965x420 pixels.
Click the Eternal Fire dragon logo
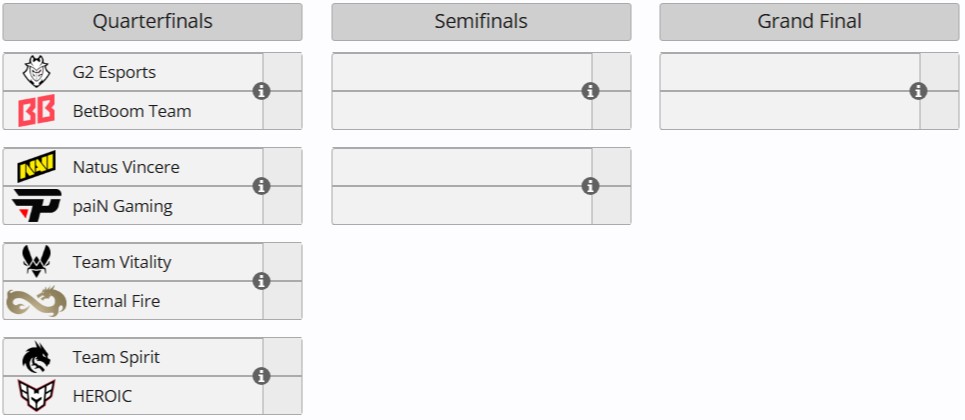coord(37,301)
